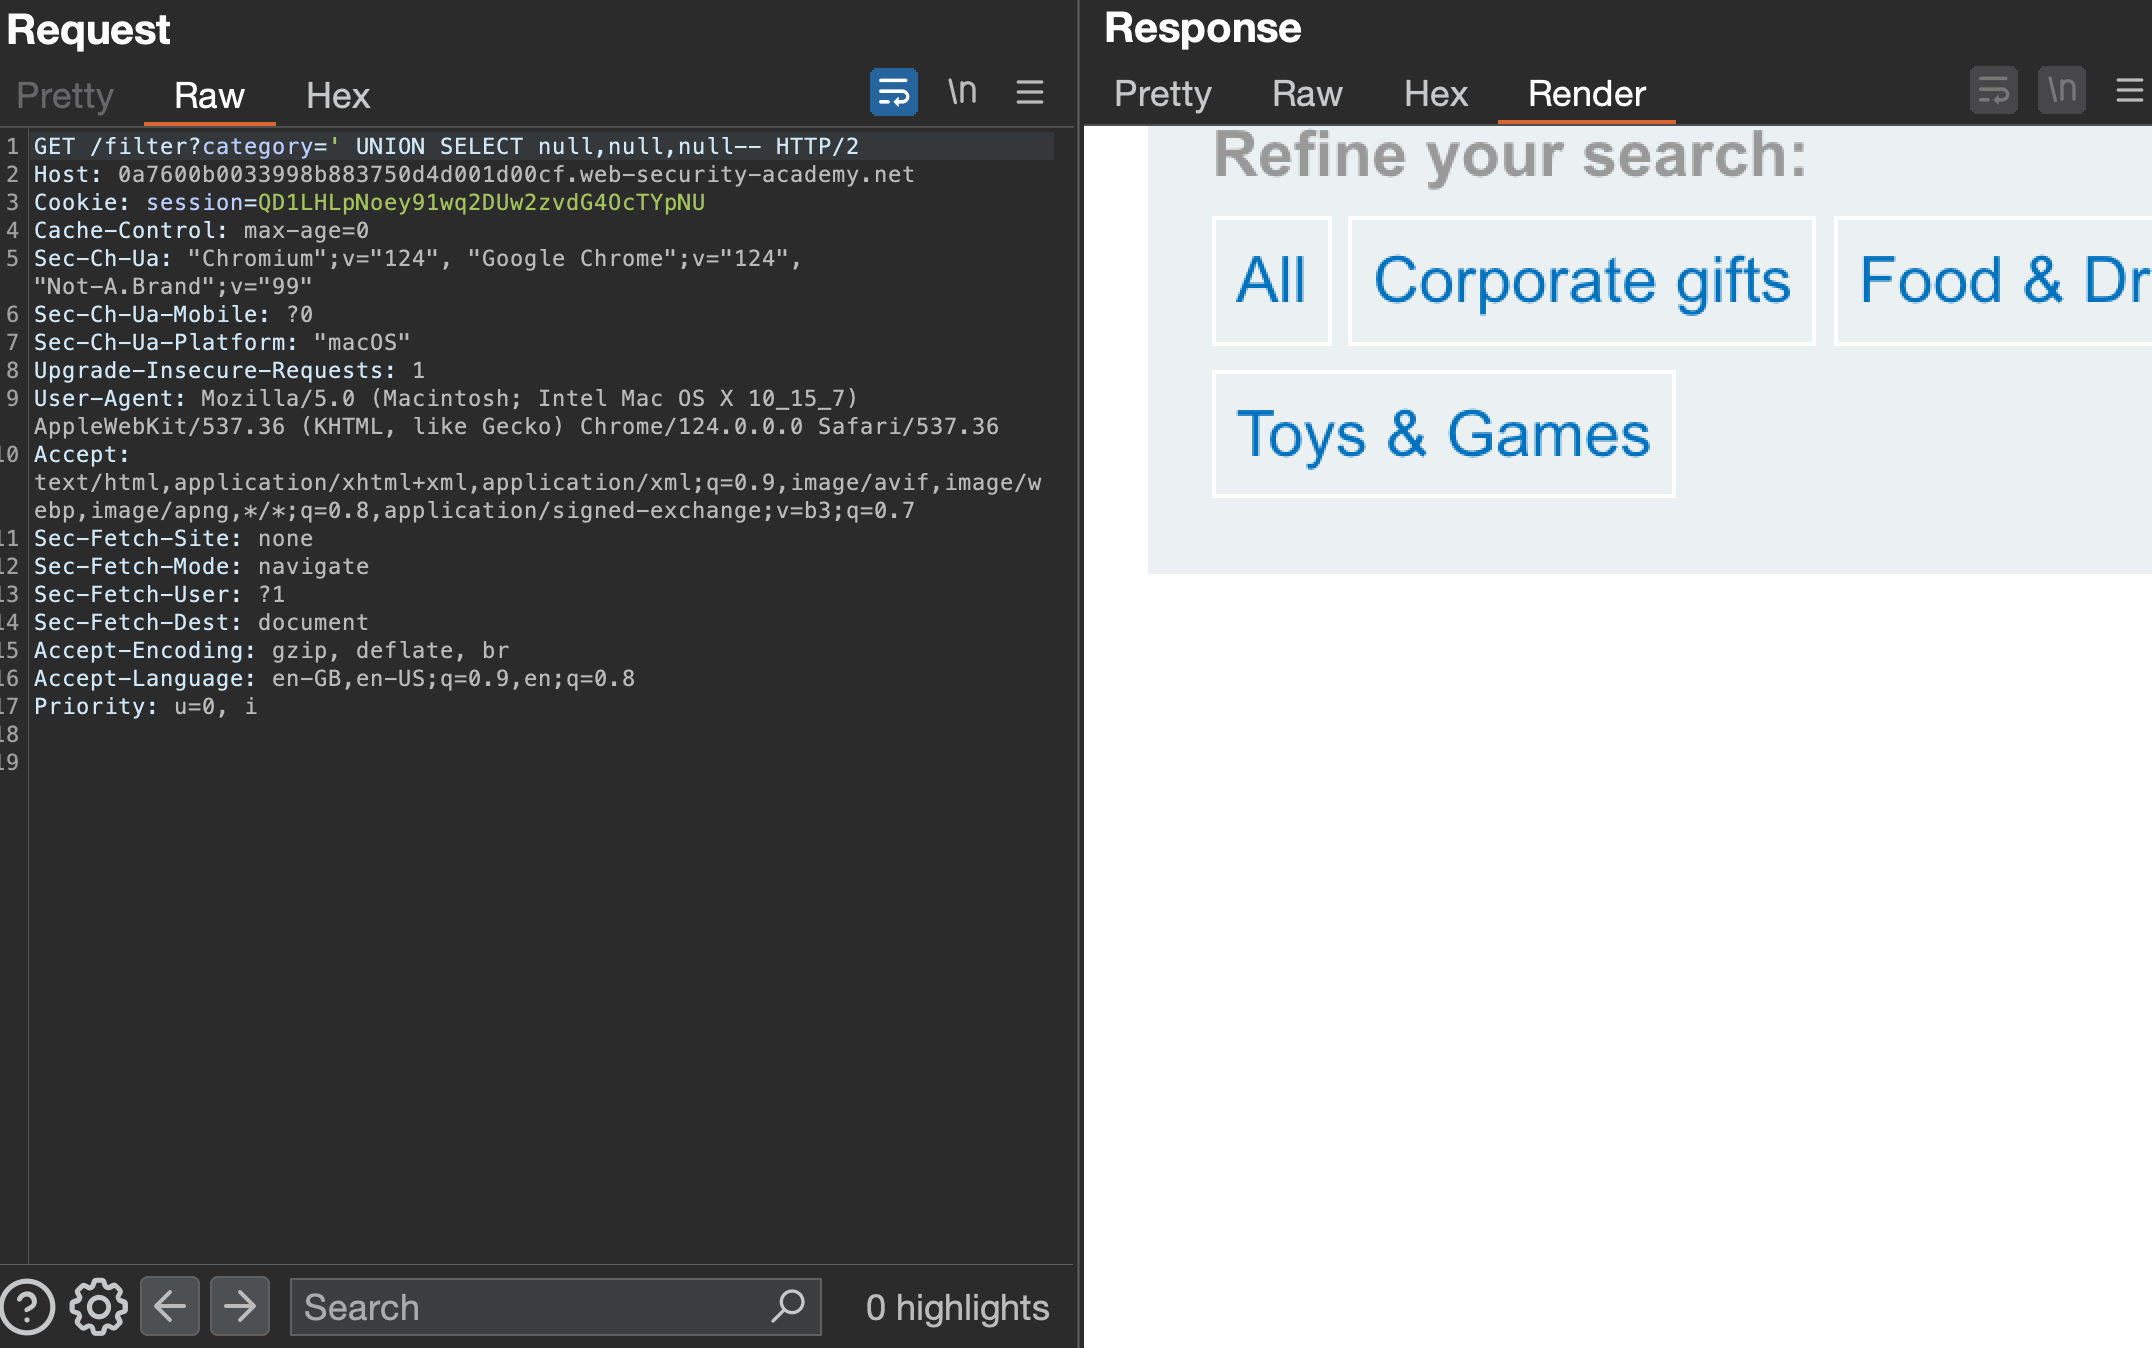Open Response panel hamburger options menu
Screen dimensions: 2152x1348
click(2129, 91)
